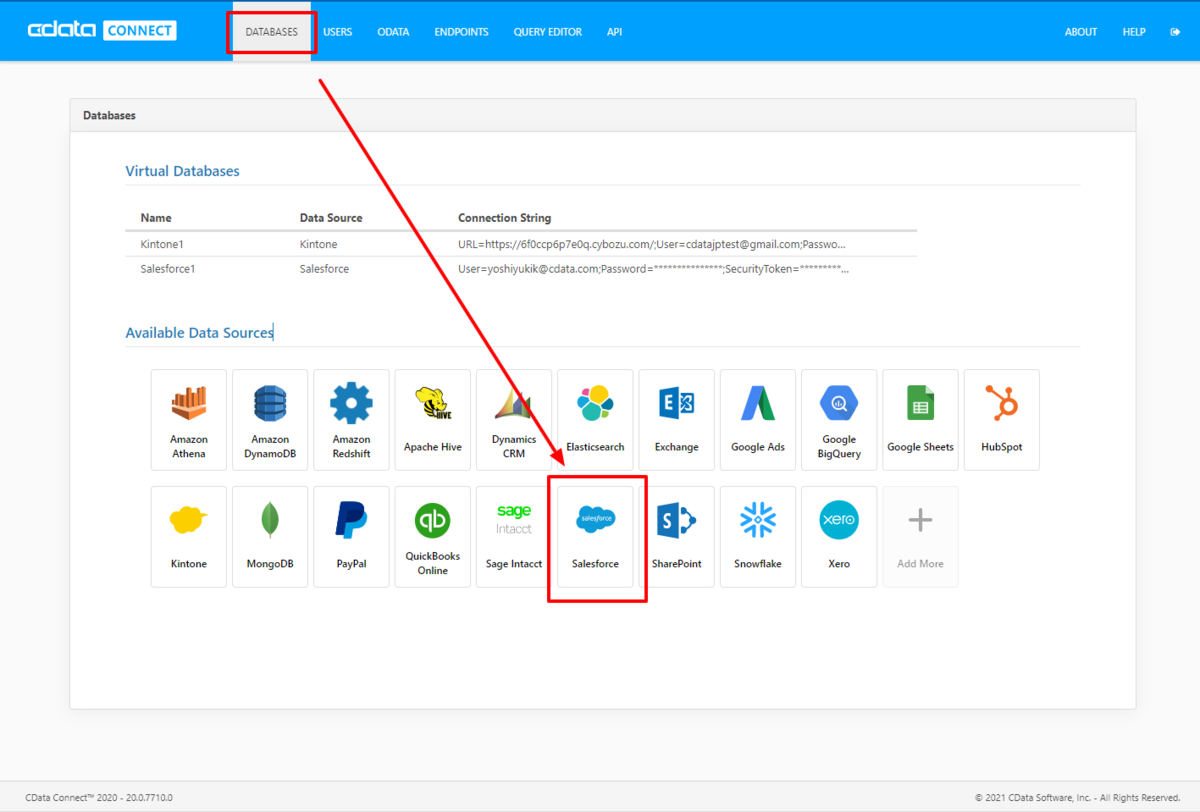Select the QuickBooks Online data source
The image size is (1200, 812).
pyautogui.click(x=433, y=537)
